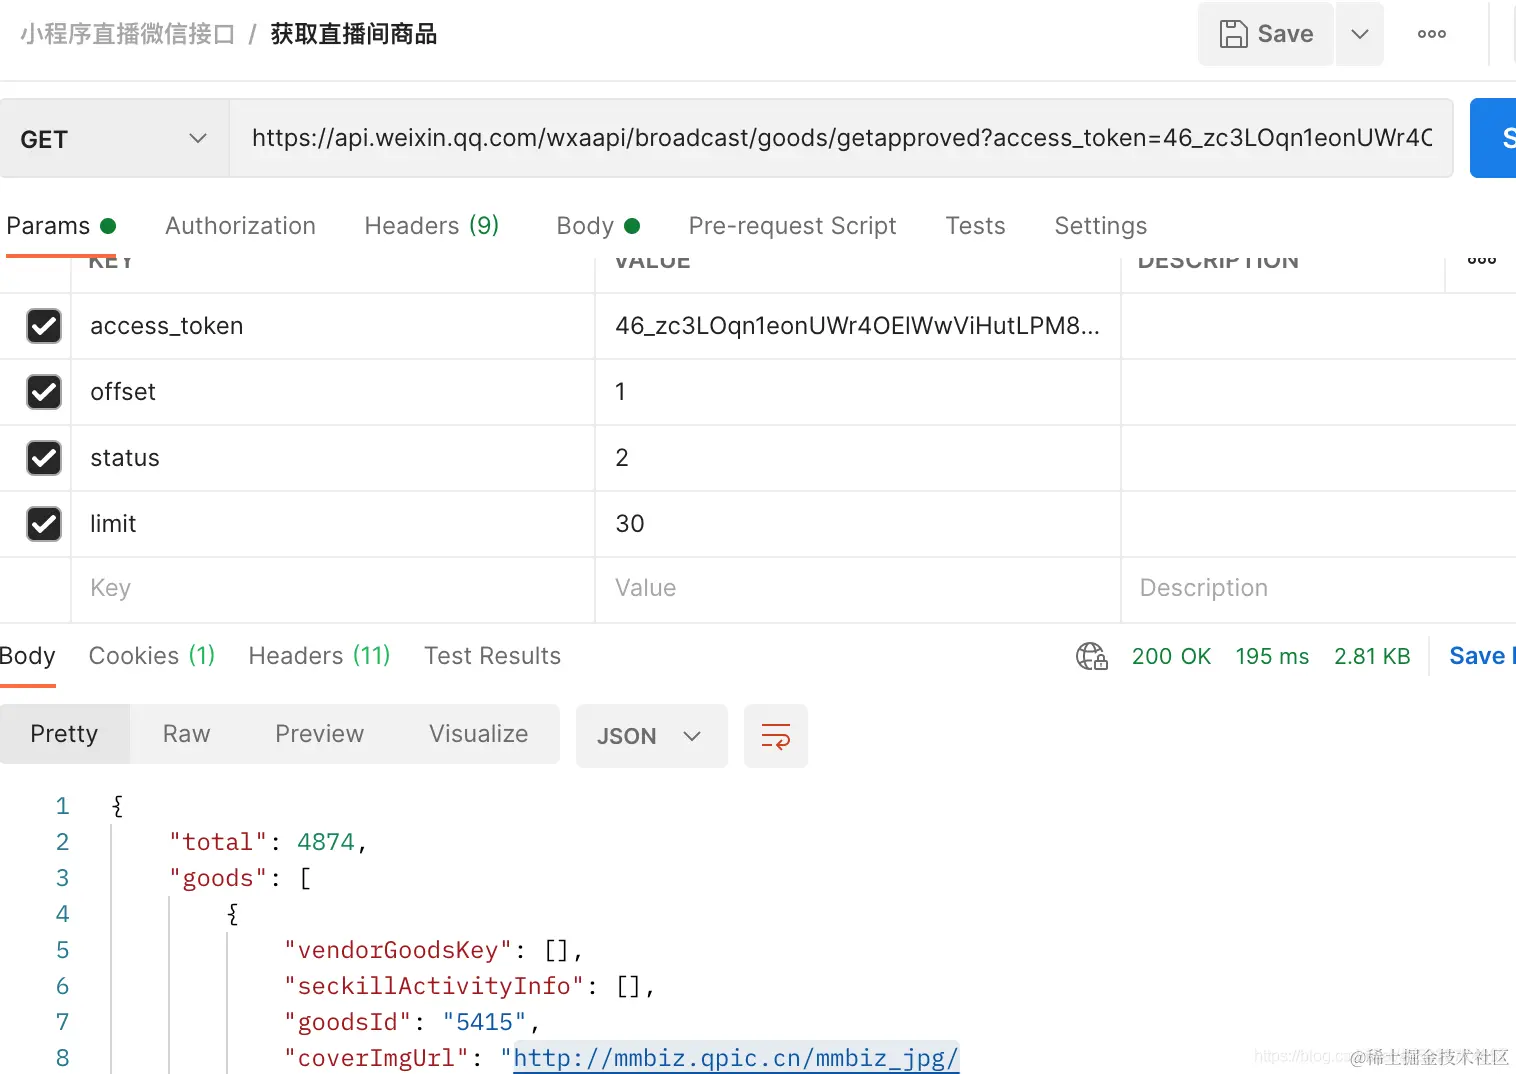Click the limit value 30 cell
The image size is (1516, 1074).
pyautogui.click(x=858, y=524)
